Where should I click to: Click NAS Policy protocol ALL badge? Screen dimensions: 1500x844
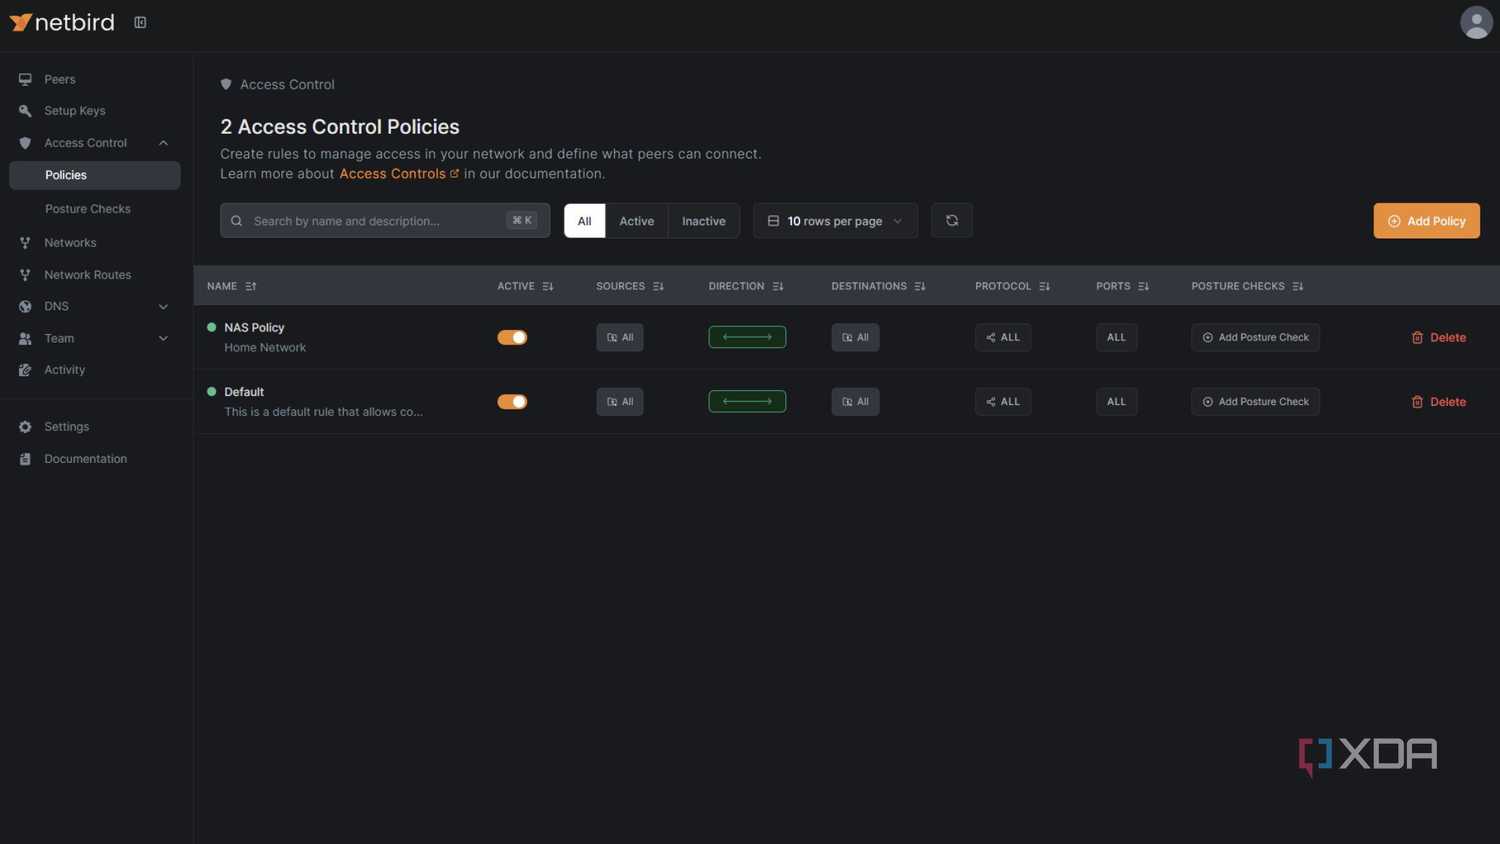coord(1003,338)
